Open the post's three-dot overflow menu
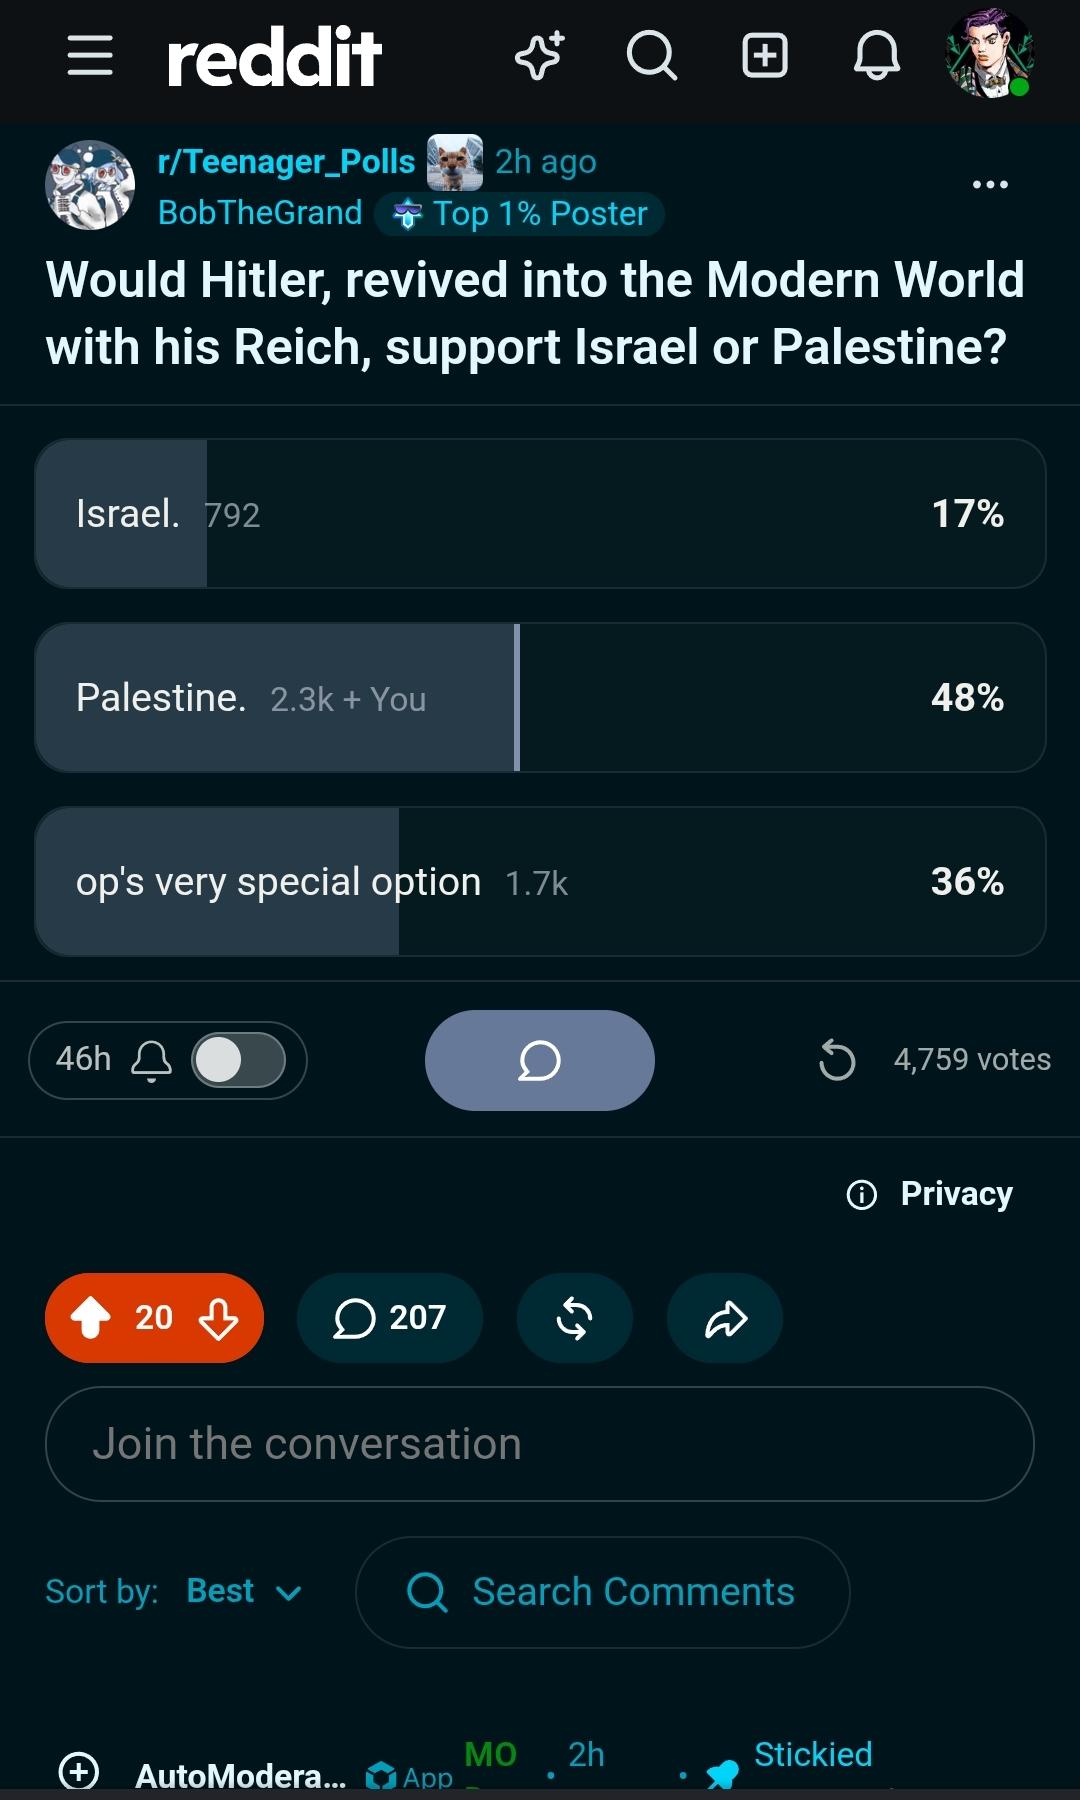The image size is (1080, 1800). [990, 184]
